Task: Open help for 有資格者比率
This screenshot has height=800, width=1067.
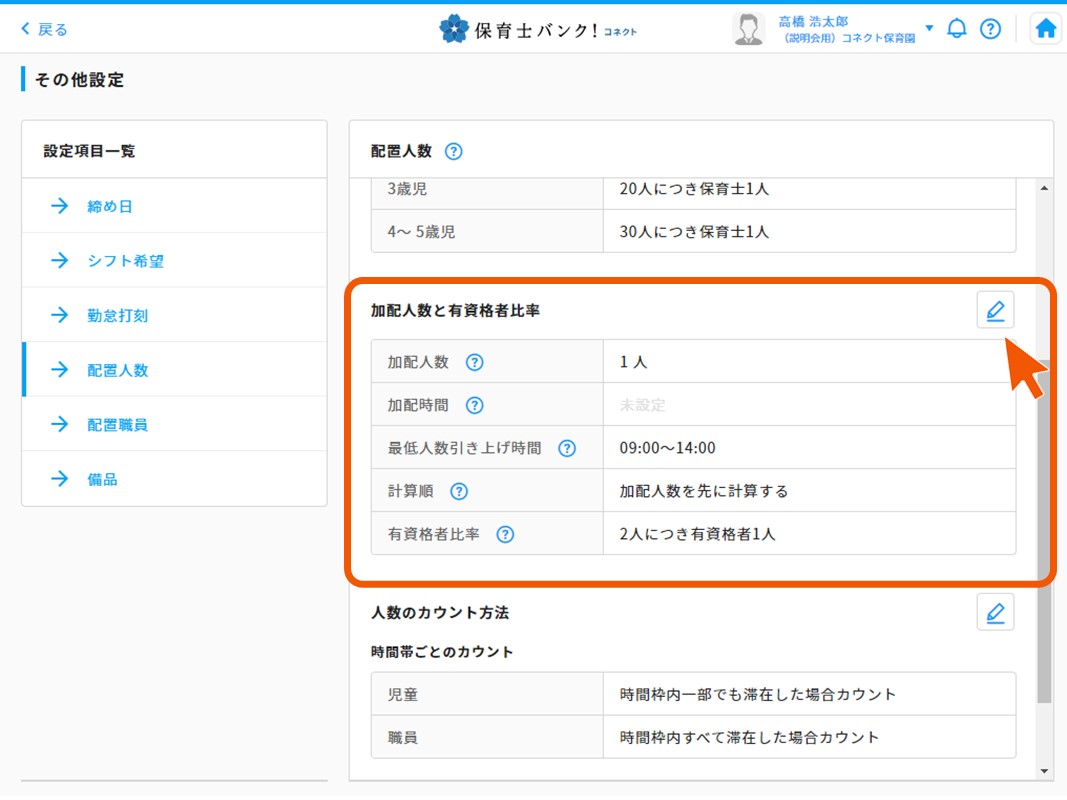Action: pyautogui.click(x=505, y=534)
